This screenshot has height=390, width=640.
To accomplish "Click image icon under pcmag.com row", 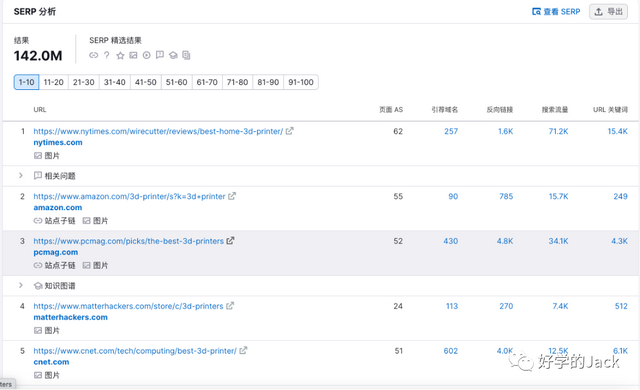I will coord(87,265).
